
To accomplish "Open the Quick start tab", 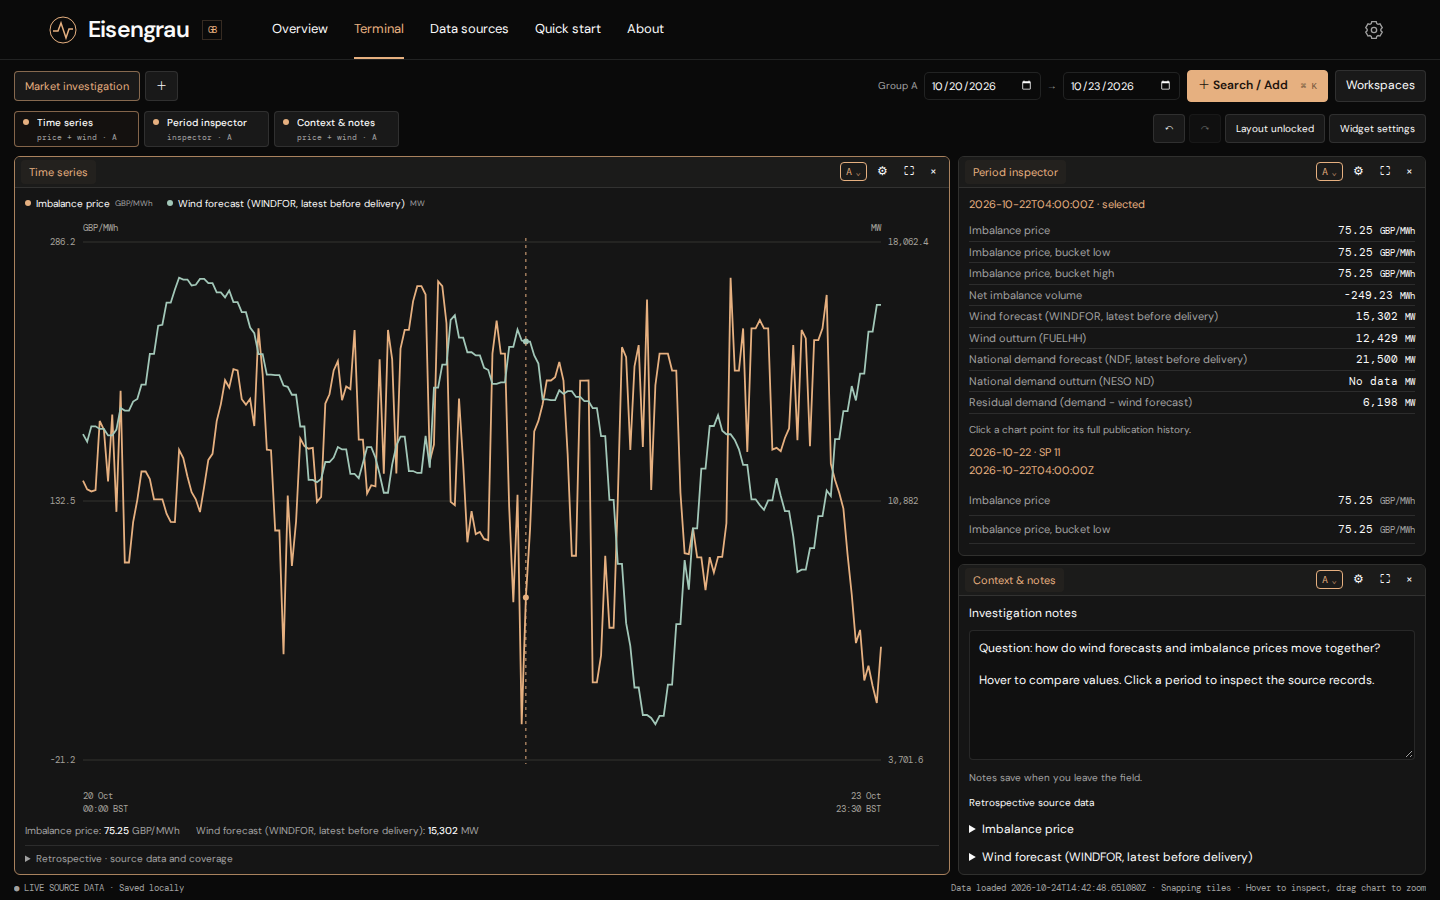I will point(568,29).
